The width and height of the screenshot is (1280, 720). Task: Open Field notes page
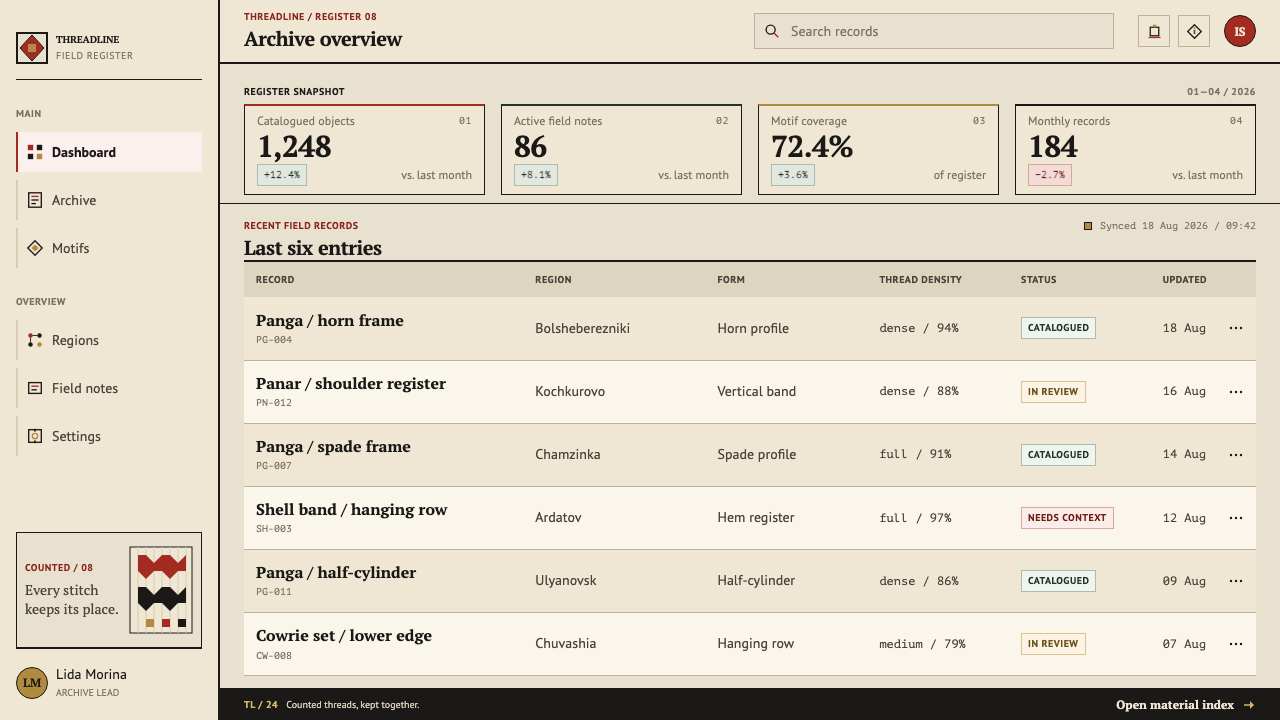109,388
